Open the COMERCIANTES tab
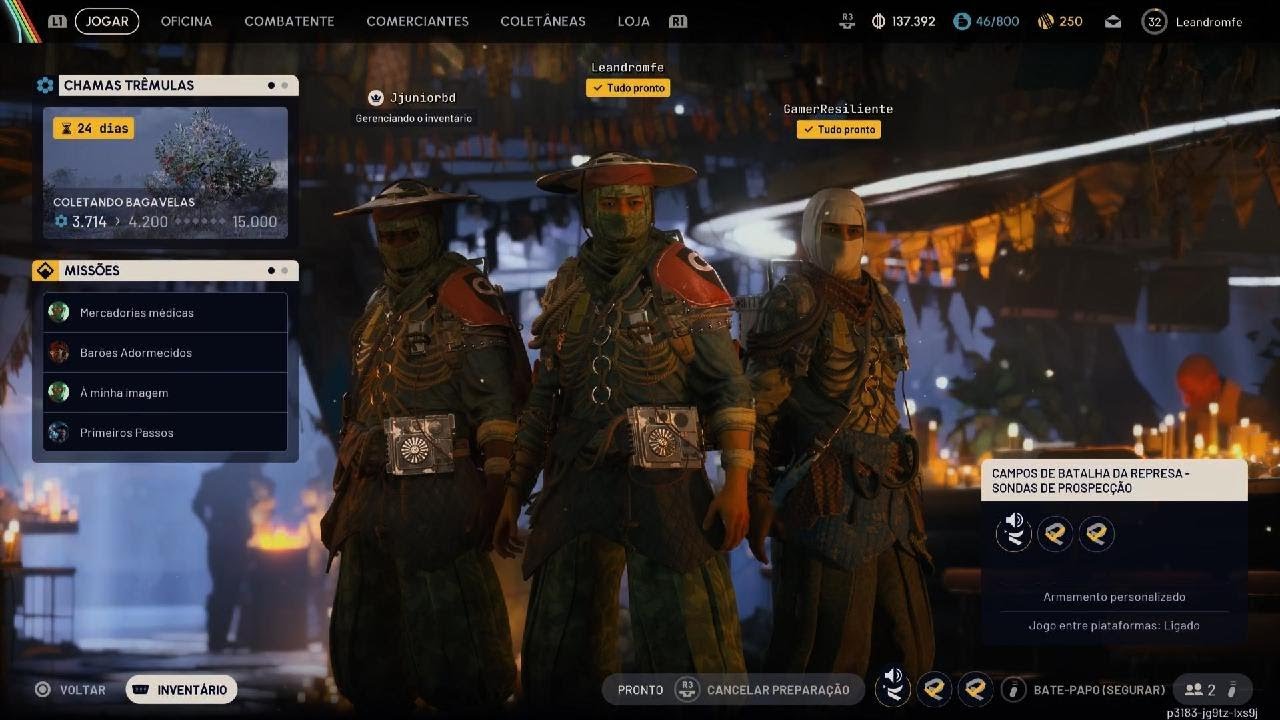The image size is (1280, 720). (x=417, y=21)
